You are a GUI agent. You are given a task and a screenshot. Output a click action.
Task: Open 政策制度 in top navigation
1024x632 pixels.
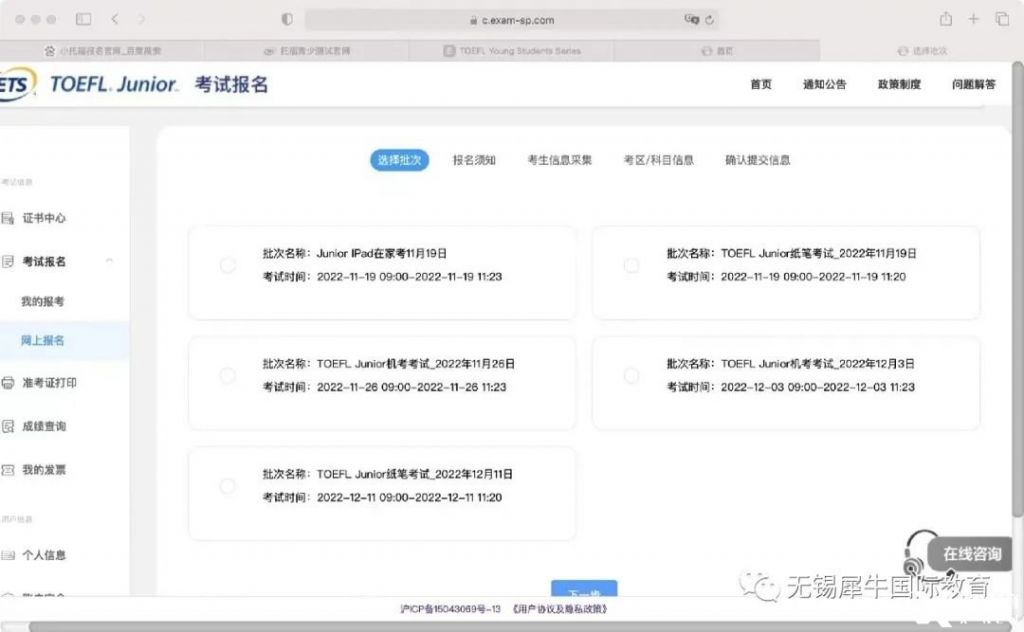(x=899, y=84)
